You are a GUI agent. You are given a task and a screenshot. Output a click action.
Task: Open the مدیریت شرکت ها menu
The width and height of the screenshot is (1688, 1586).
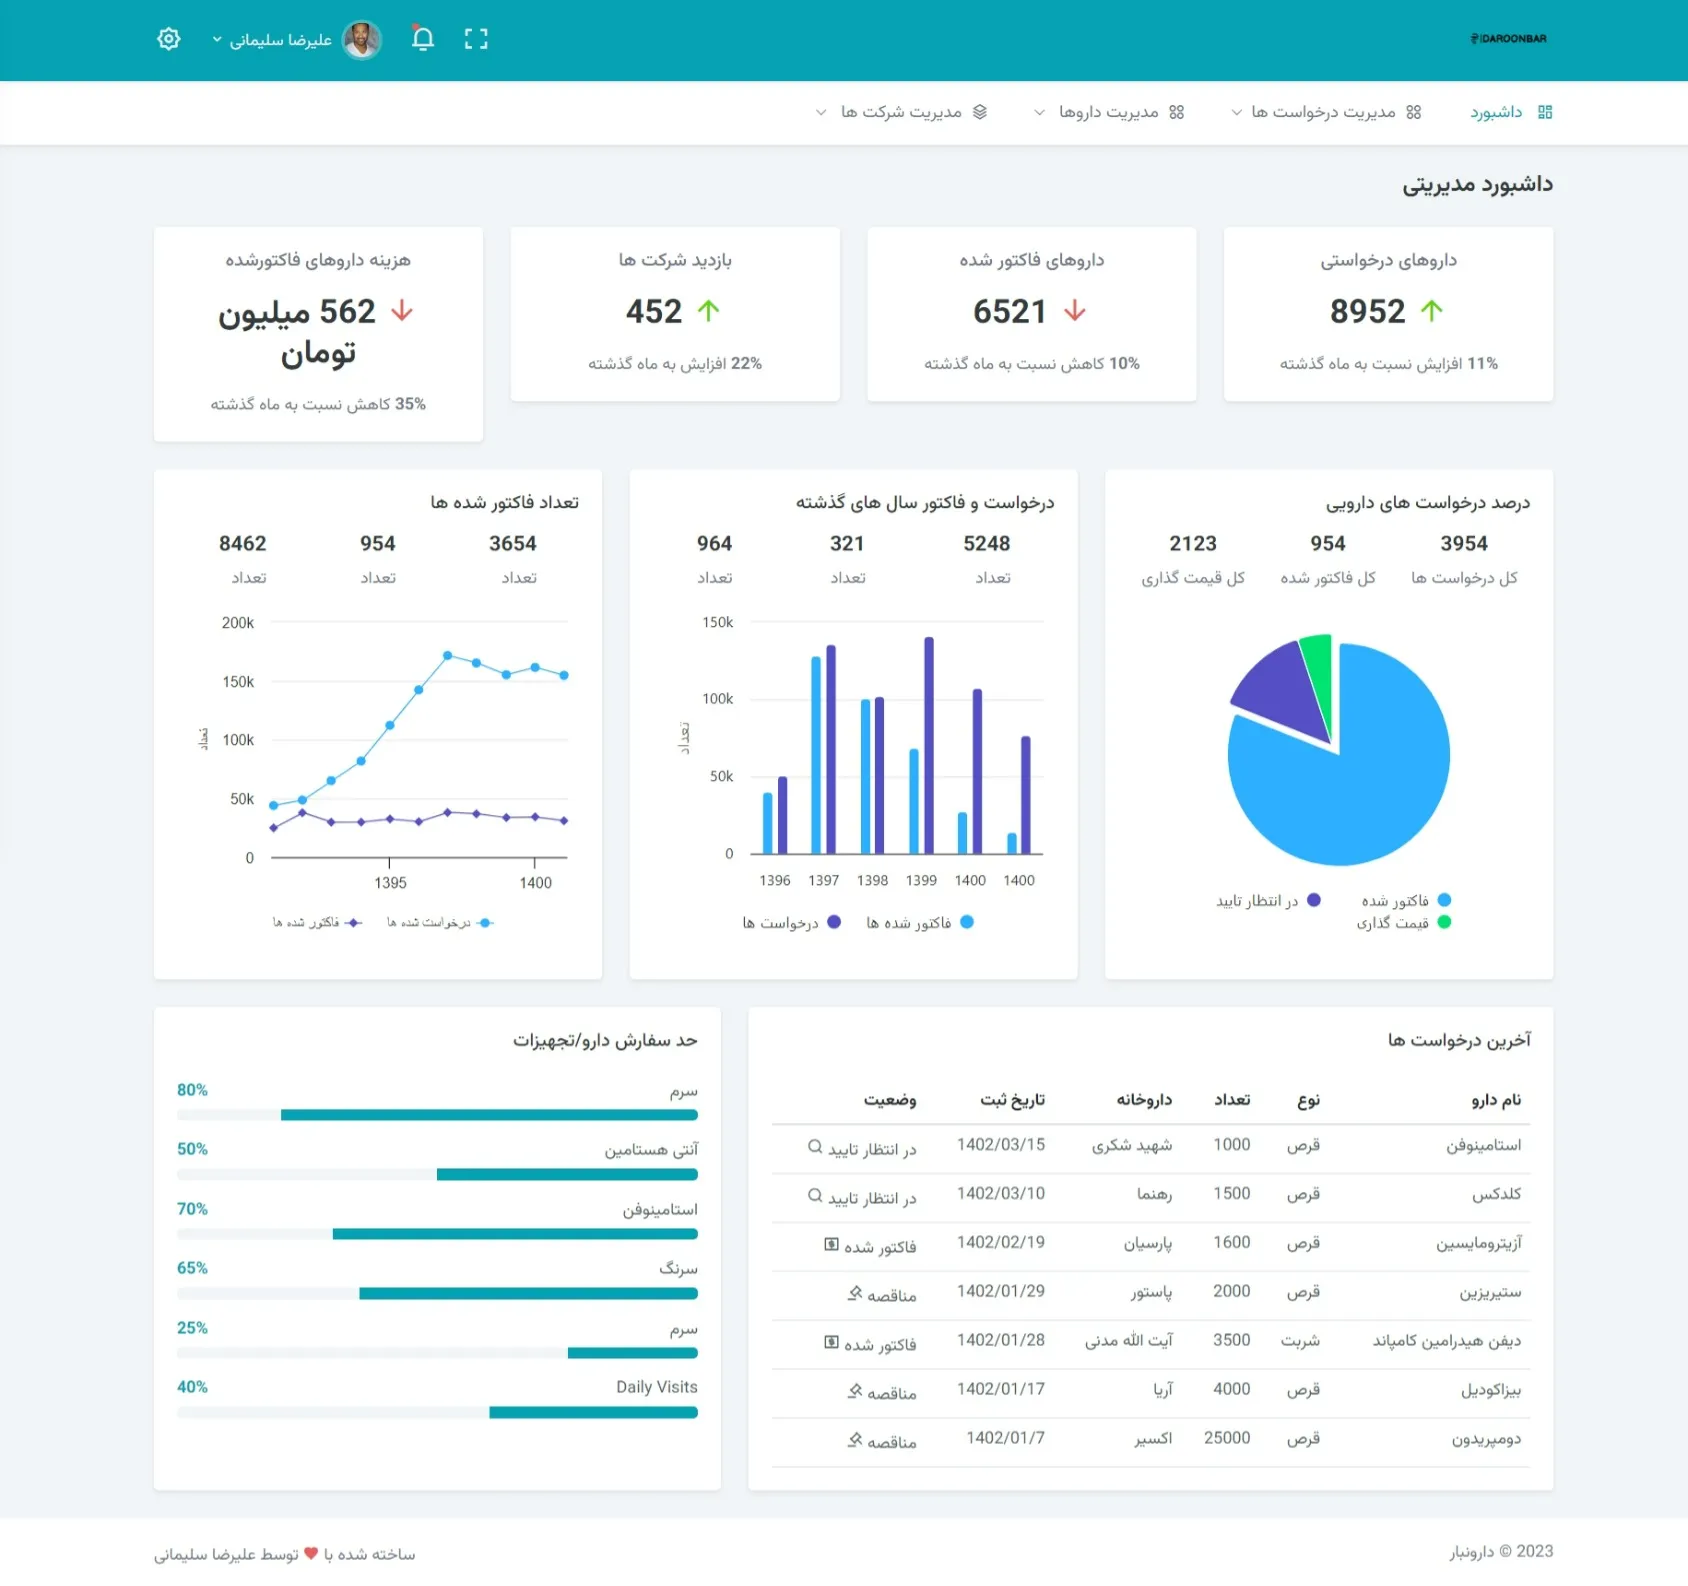pos(901,112)
